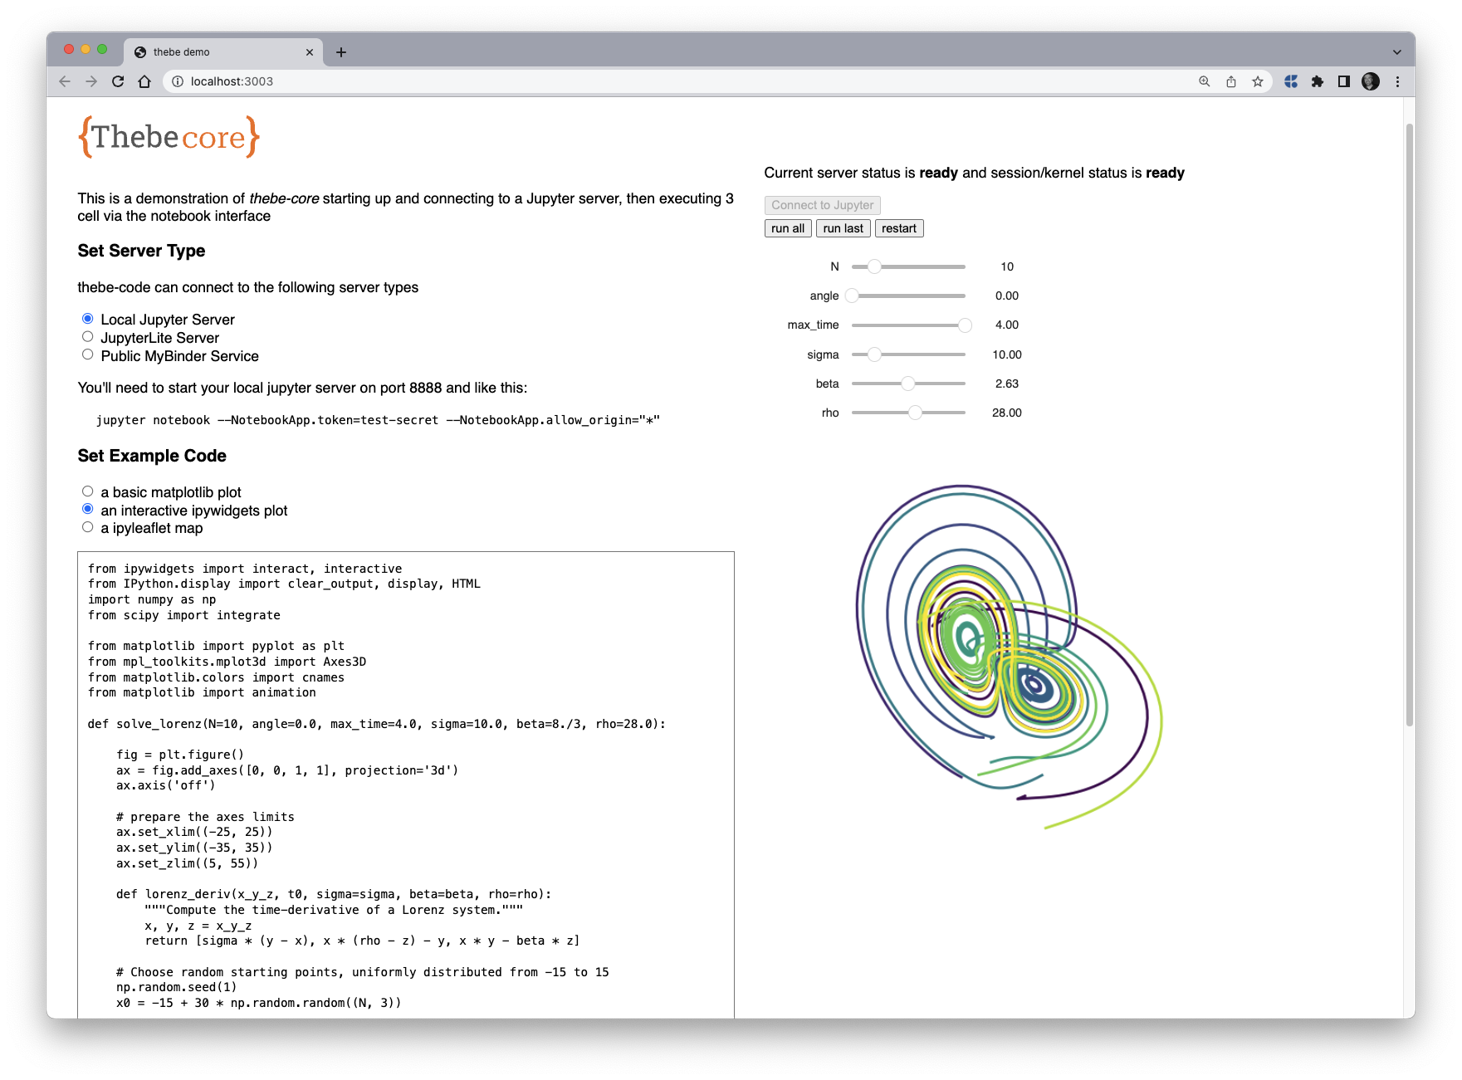This screenshot has width=1462, height=1080.
Task: Expand the tab search chevron
Action: pos(1397,52)
